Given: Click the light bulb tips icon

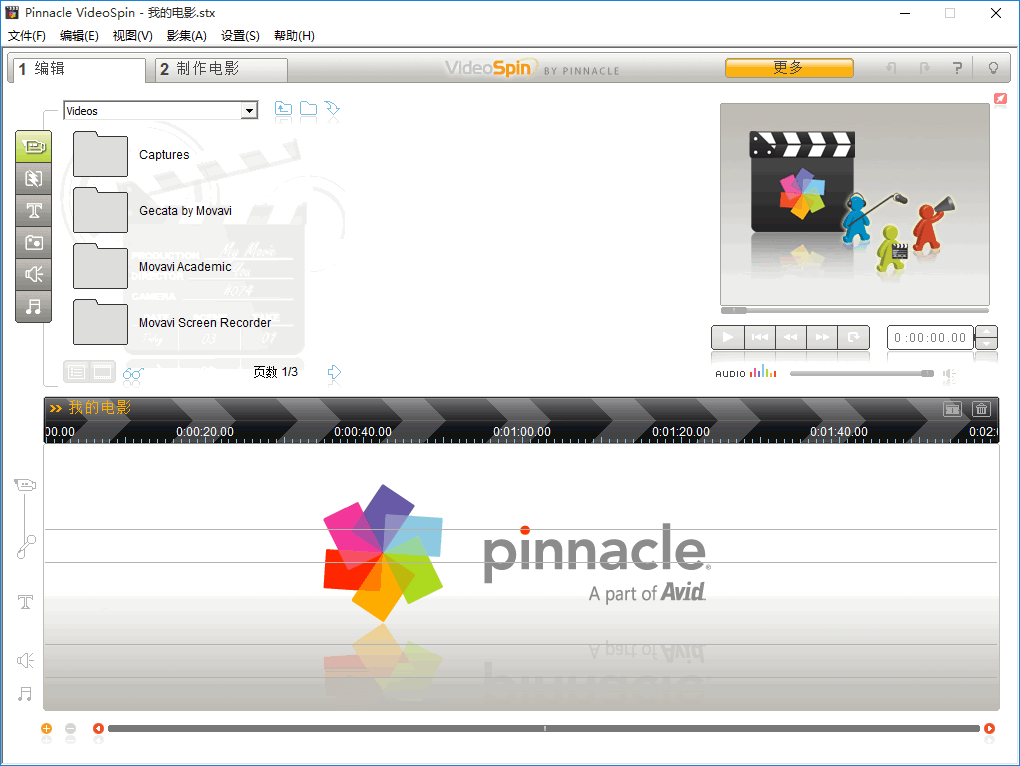Looking at the screenshot, I should (x=993, y=68).
